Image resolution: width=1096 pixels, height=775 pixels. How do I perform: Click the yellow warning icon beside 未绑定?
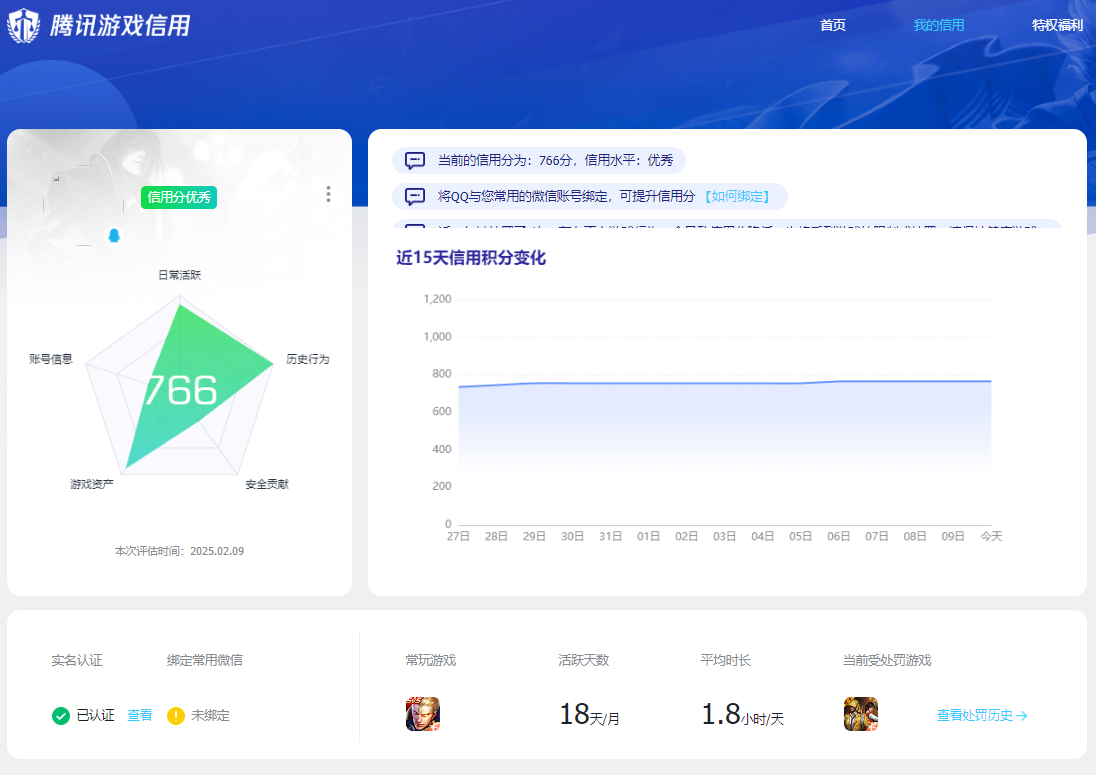[x=175, y=716]
